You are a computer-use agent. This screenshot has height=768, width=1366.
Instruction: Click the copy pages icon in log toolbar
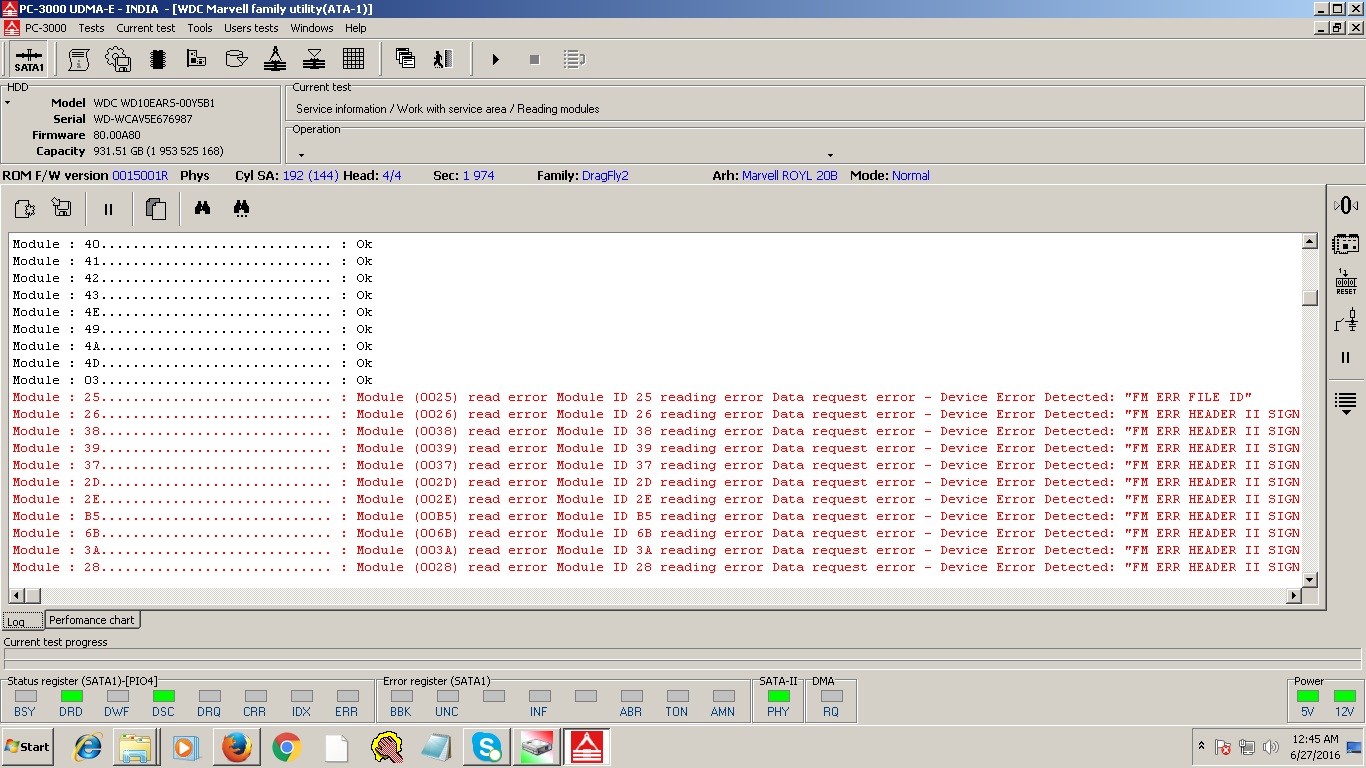(155, 209)
